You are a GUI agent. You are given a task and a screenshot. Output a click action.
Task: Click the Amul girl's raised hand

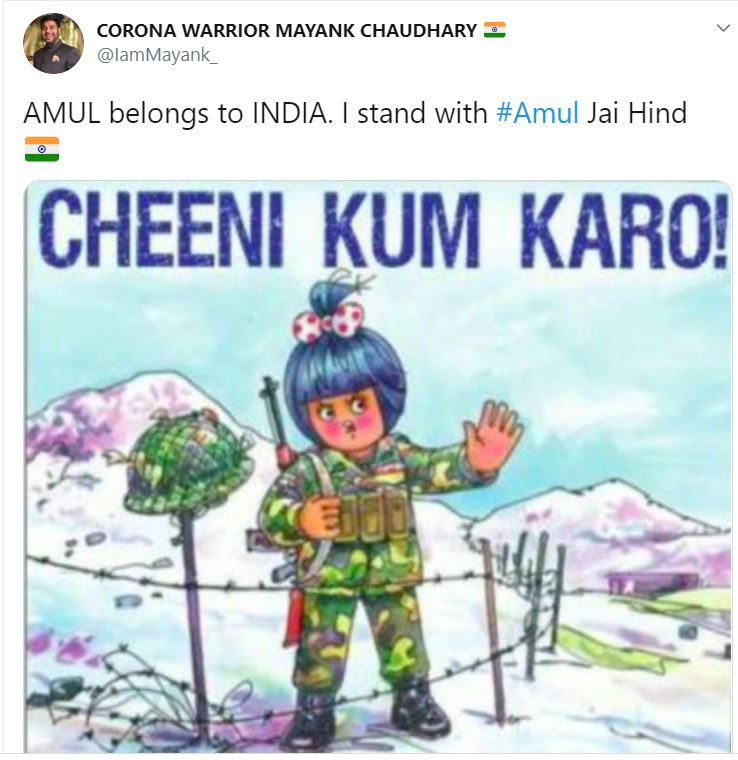[492, 437]
